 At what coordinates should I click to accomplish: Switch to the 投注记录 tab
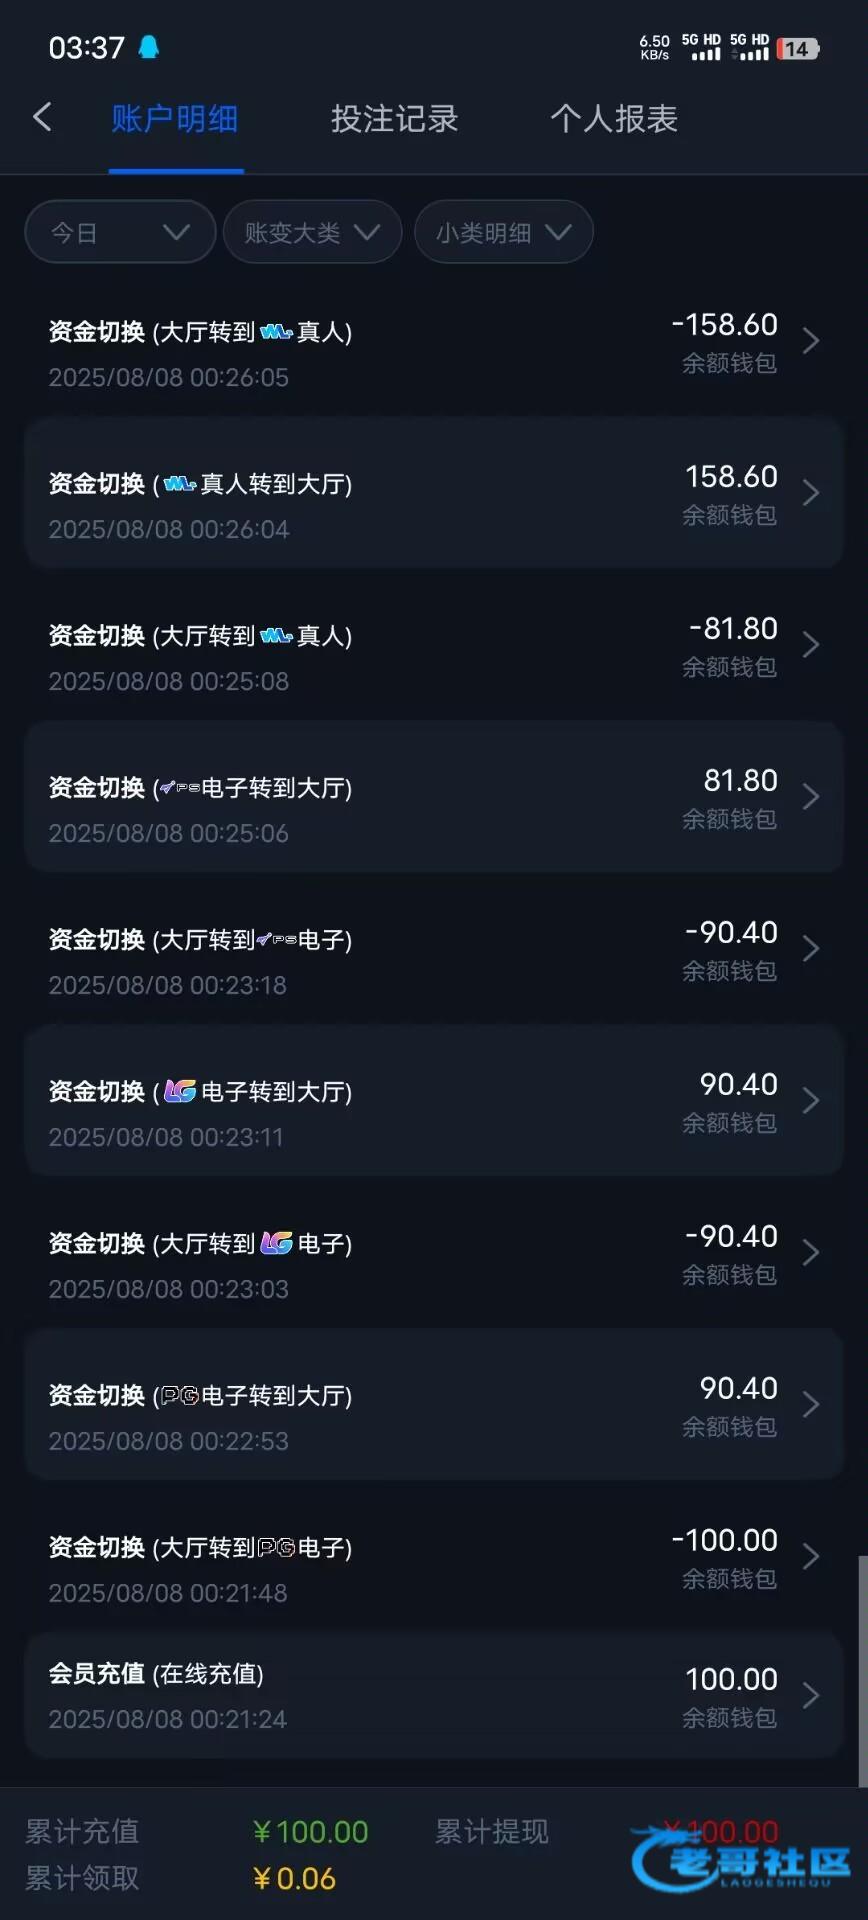click(x=394, y=119)
